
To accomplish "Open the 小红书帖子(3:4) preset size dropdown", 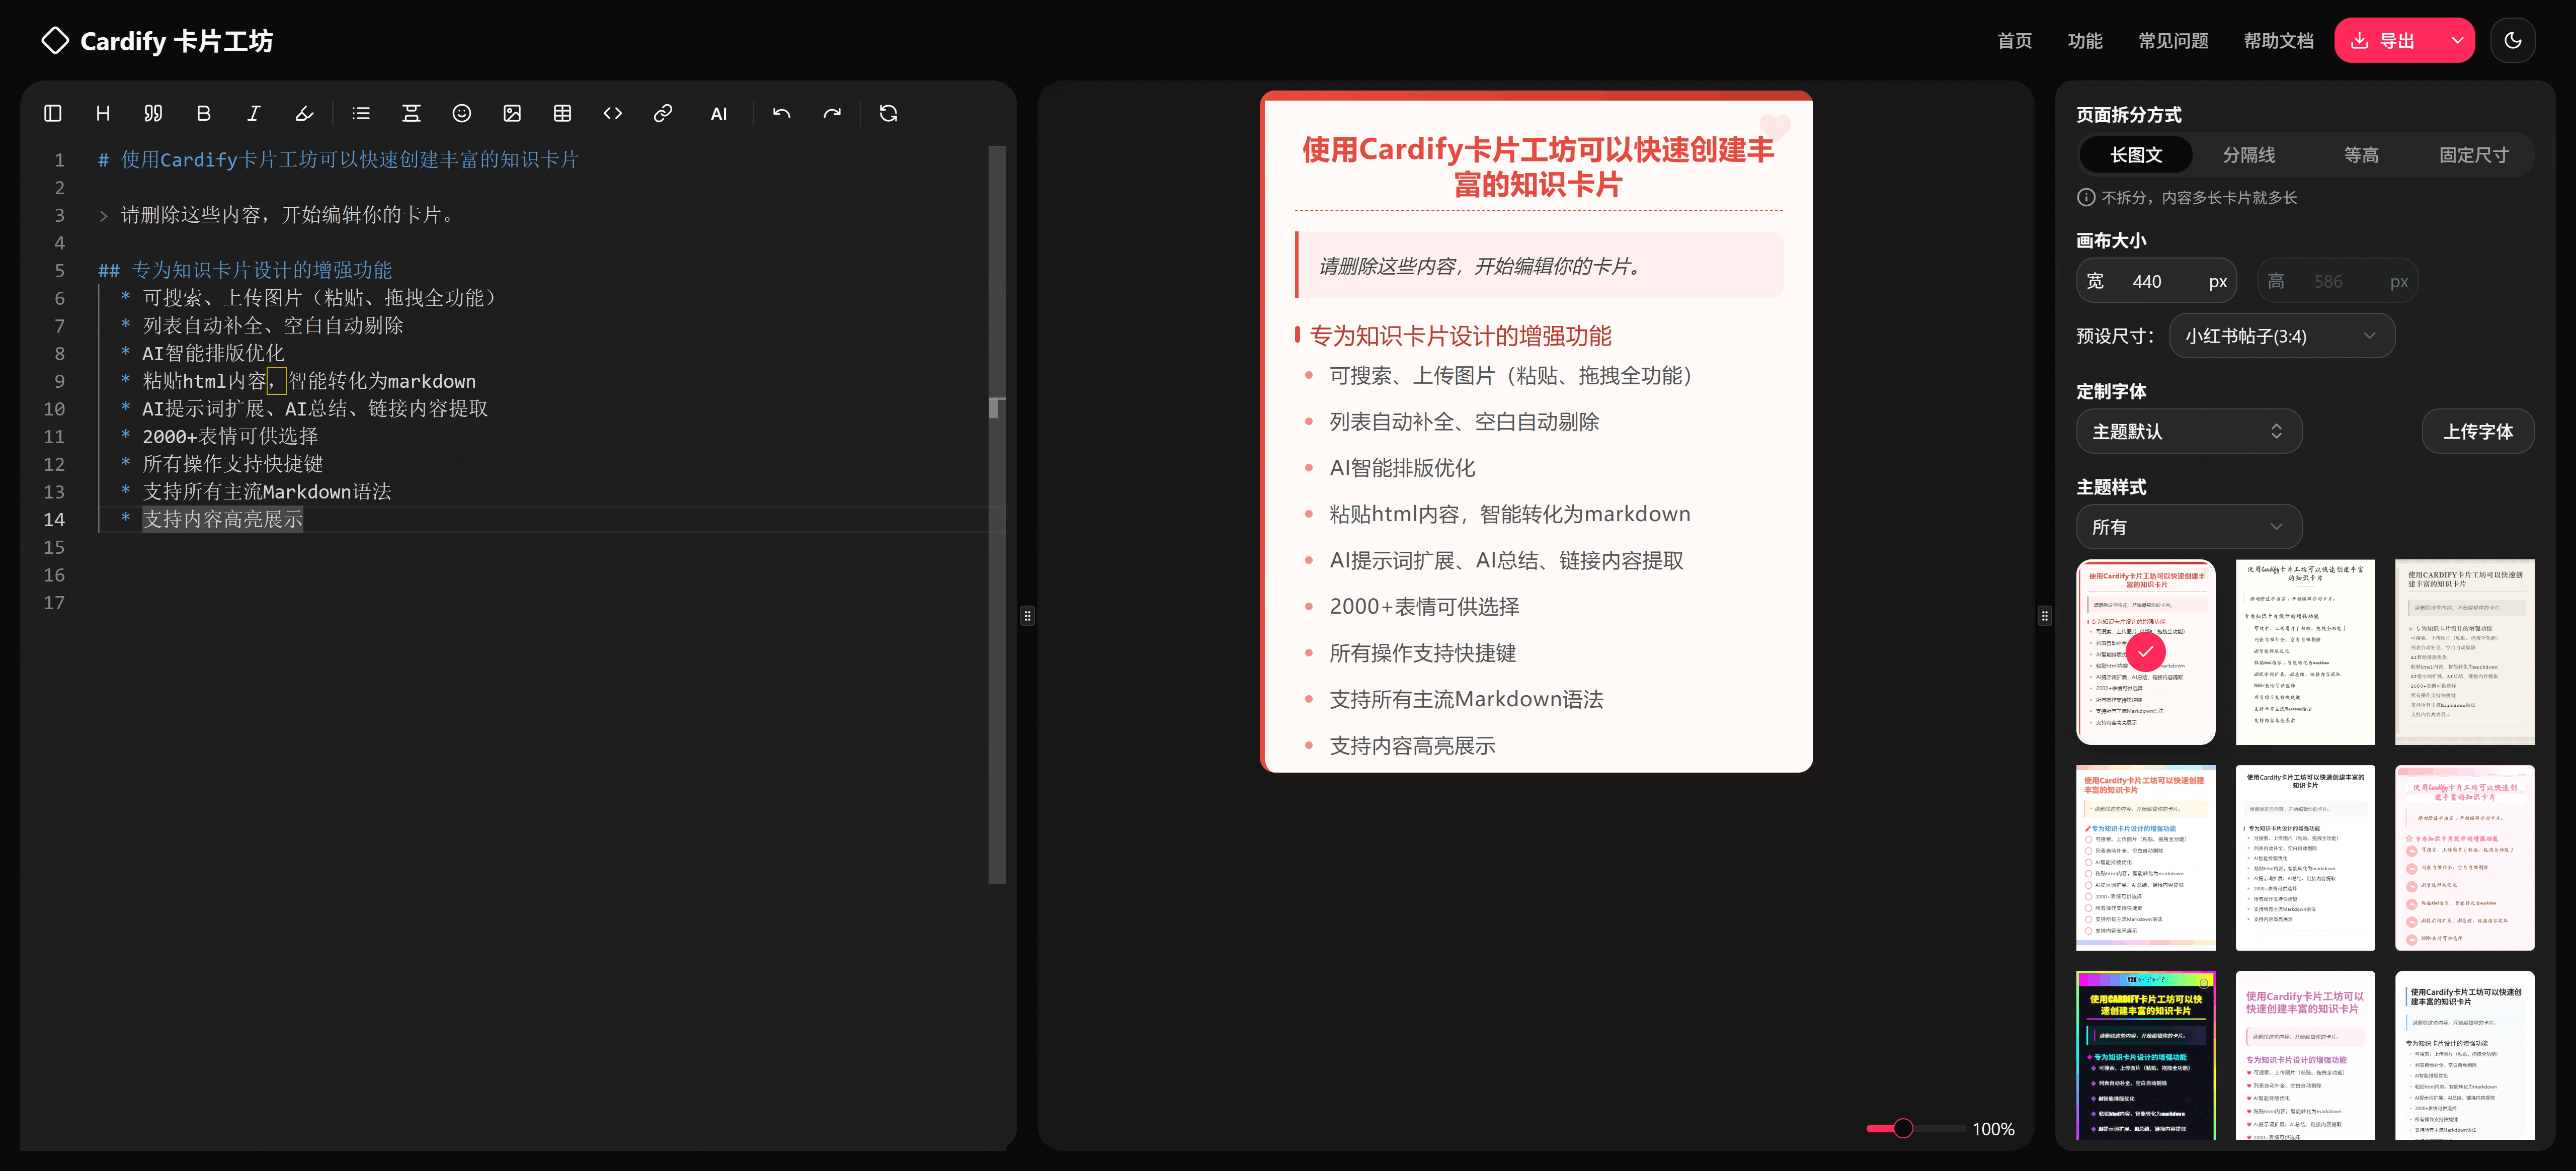I will click(2281, 336).
